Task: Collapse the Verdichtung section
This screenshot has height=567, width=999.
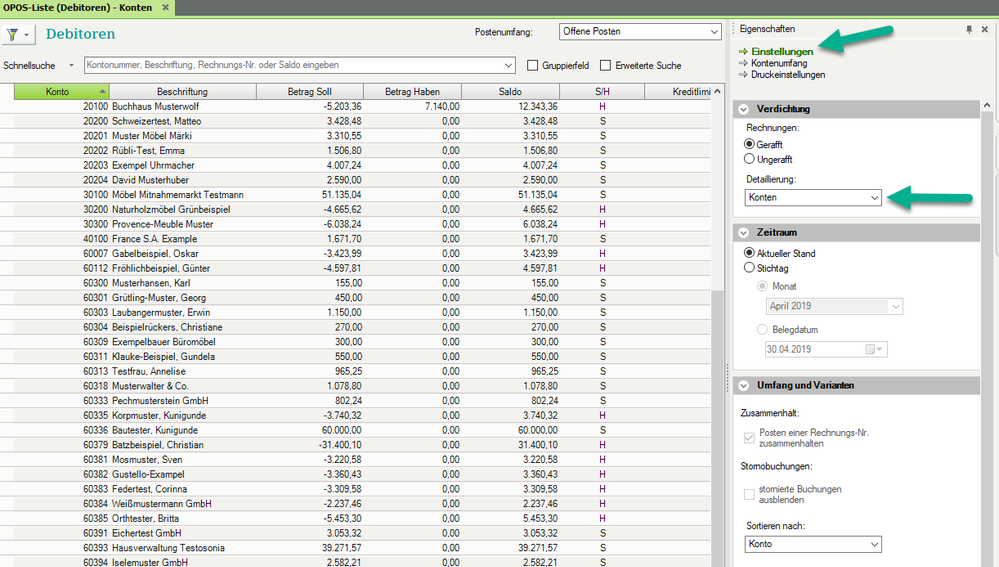Action: tap(744, 109)
